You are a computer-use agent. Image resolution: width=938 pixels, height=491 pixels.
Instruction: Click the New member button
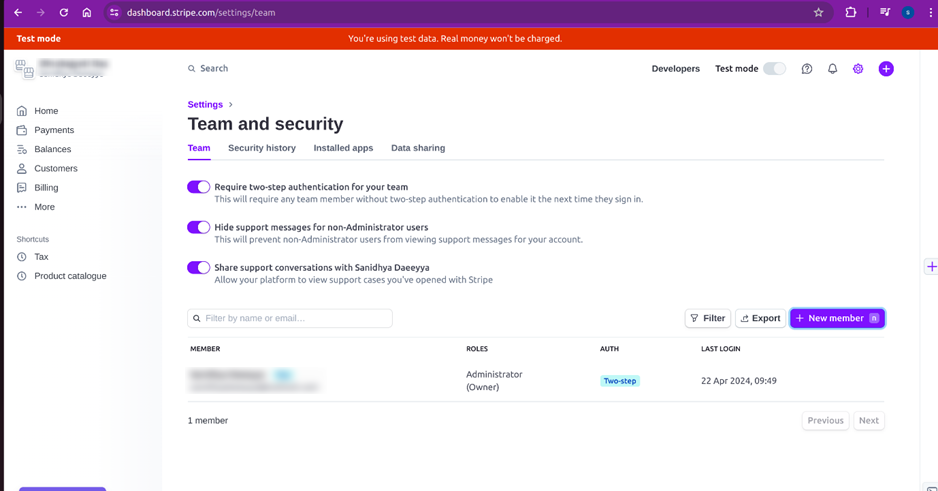[x=837, y=318]
